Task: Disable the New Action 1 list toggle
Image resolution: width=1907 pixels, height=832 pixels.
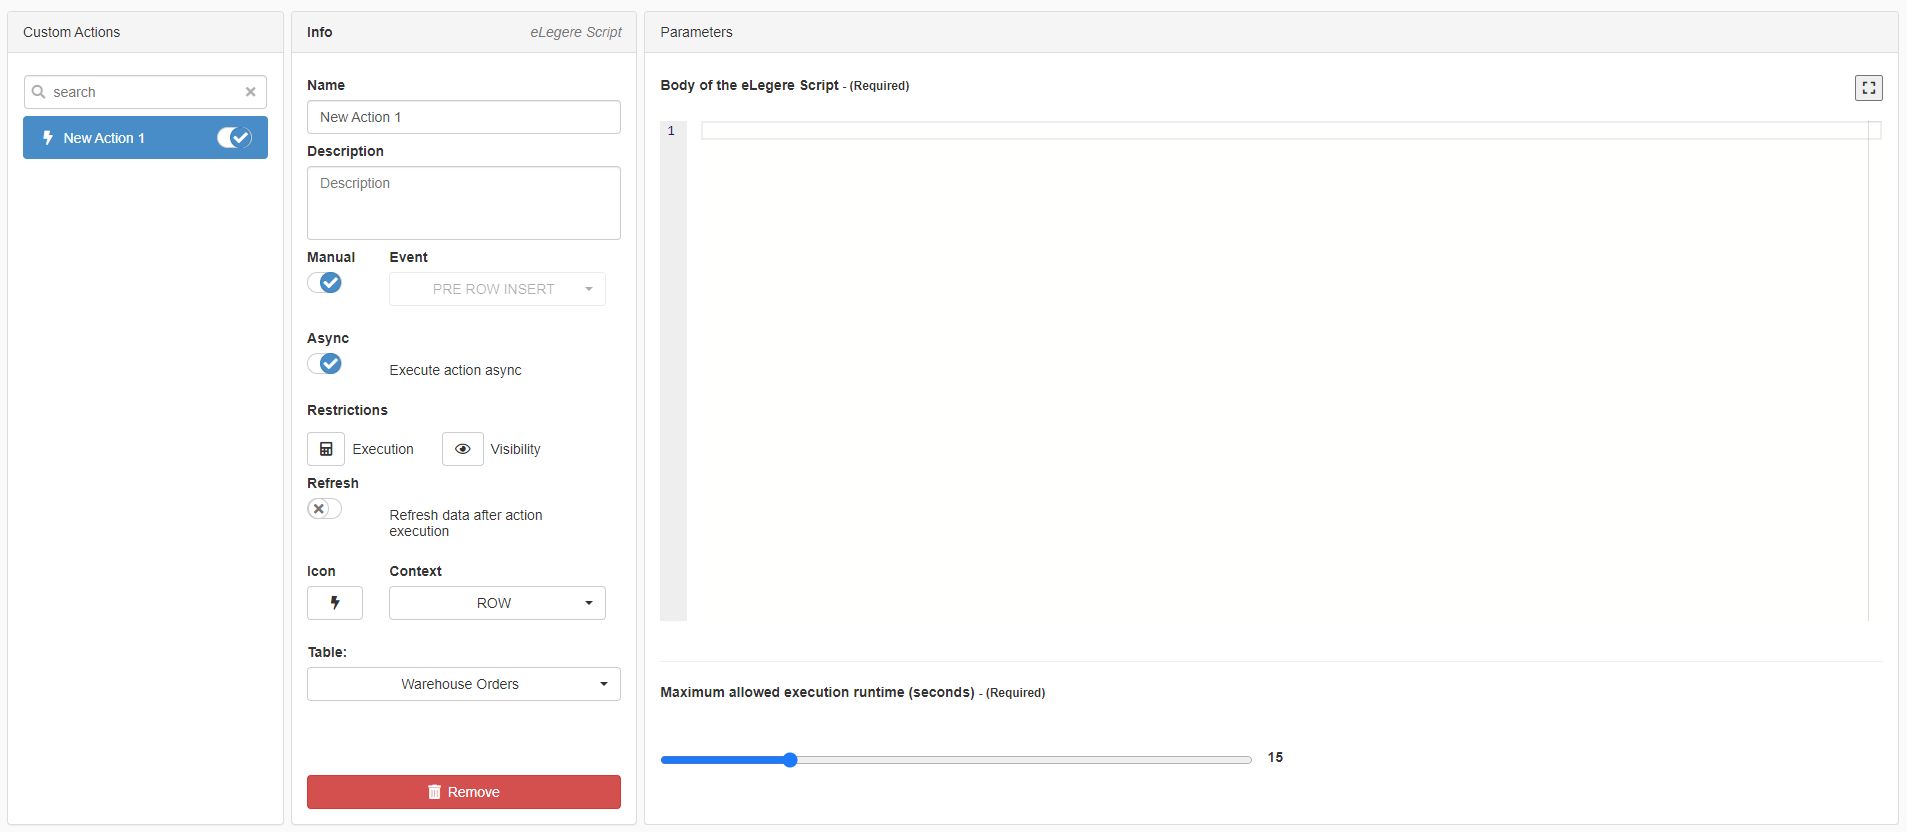Action: [234, 138]
